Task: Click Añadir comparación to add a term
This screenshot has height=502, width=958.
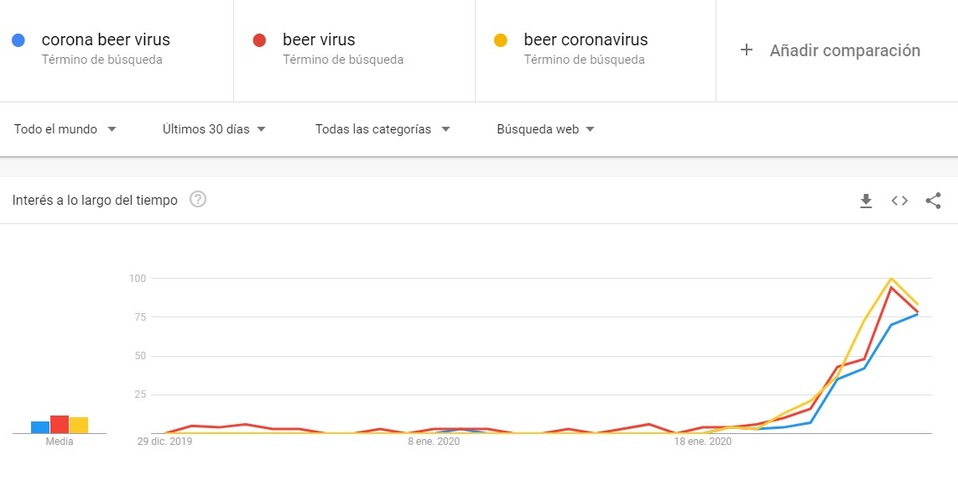Action: pyautogui.click(x=844, y=51)
